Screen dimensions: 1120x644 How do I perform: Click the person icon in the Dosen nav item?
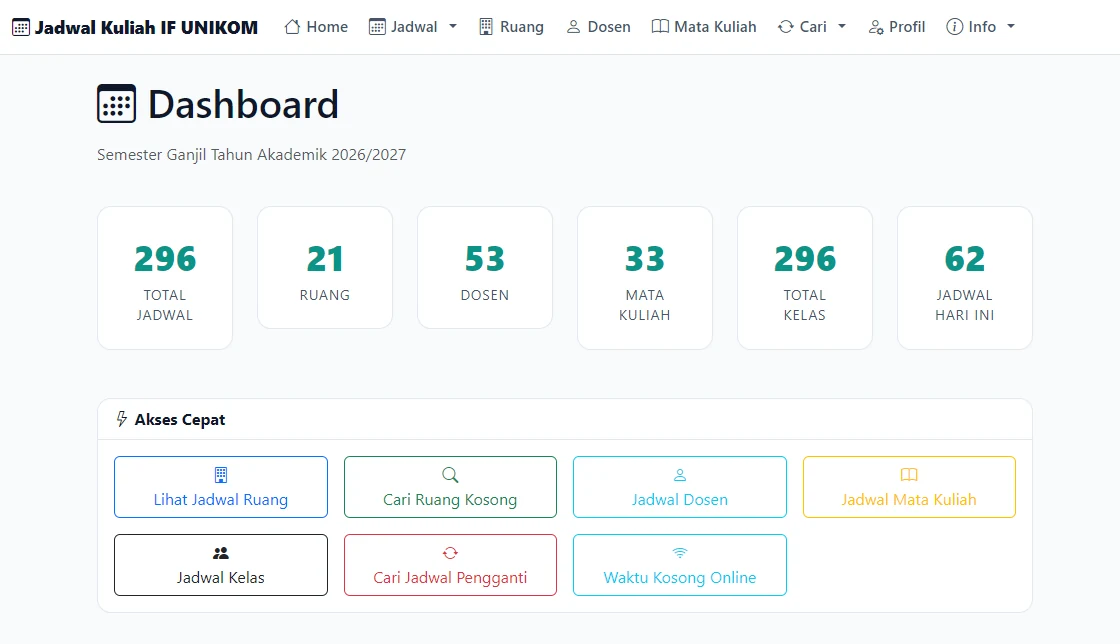(x=573, y=27)
